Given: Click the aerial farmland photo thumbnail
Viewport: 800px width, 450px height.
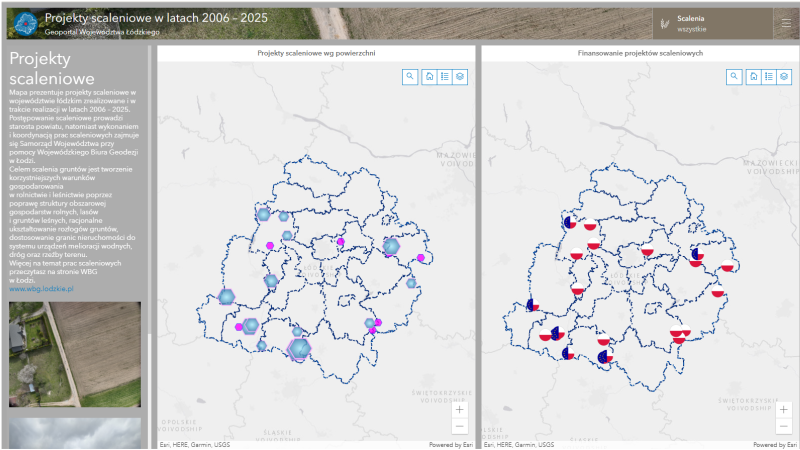Looking at the screenshot, I should 75,354.
